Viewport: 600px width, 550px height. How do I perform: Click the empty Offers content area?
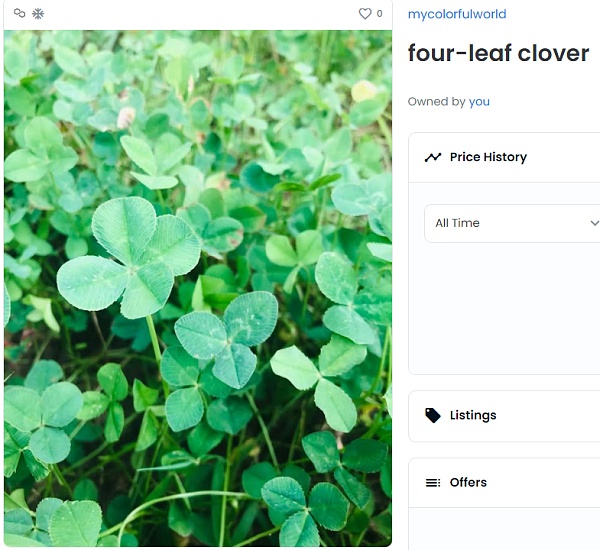coord(504,529)
